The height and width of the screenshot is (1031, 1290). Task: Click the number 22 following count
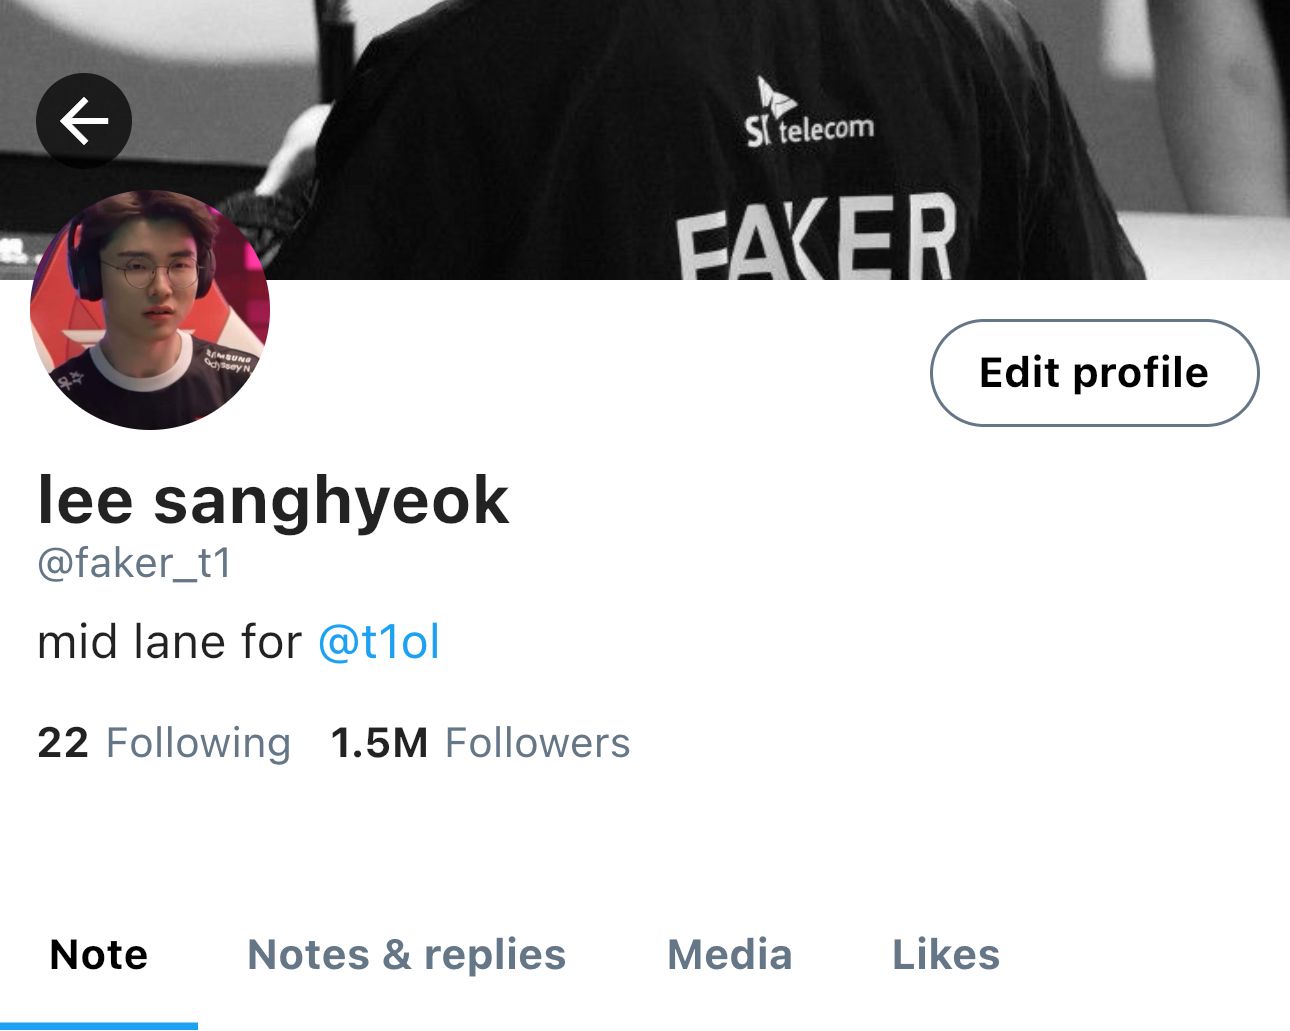point(63,743)
